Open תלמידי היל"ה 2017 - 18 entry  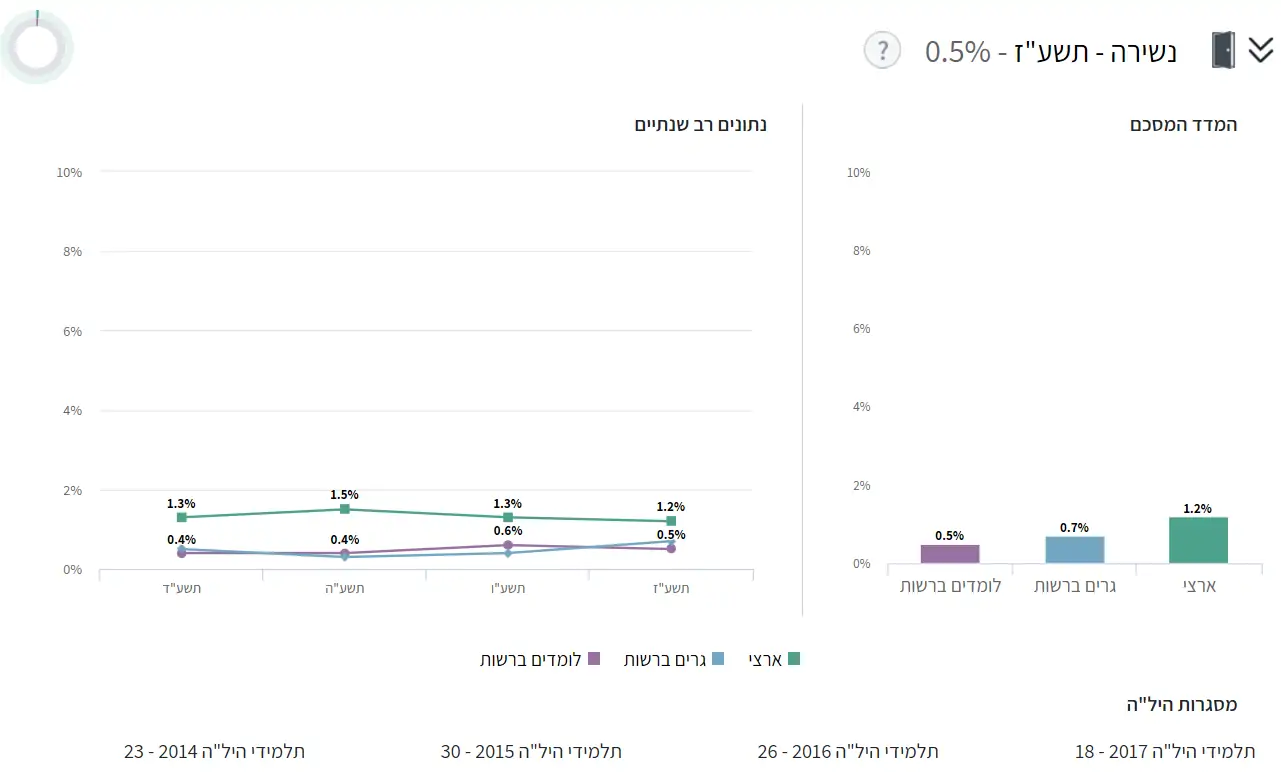[x=1165, y=751]
